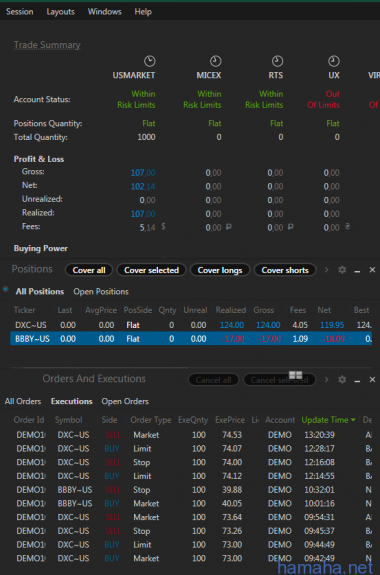This screenshot has width=380, height=575.
Task: Sort by Update Time dropdown arrow
Action: pyautogui.click(x=353, y=420)
